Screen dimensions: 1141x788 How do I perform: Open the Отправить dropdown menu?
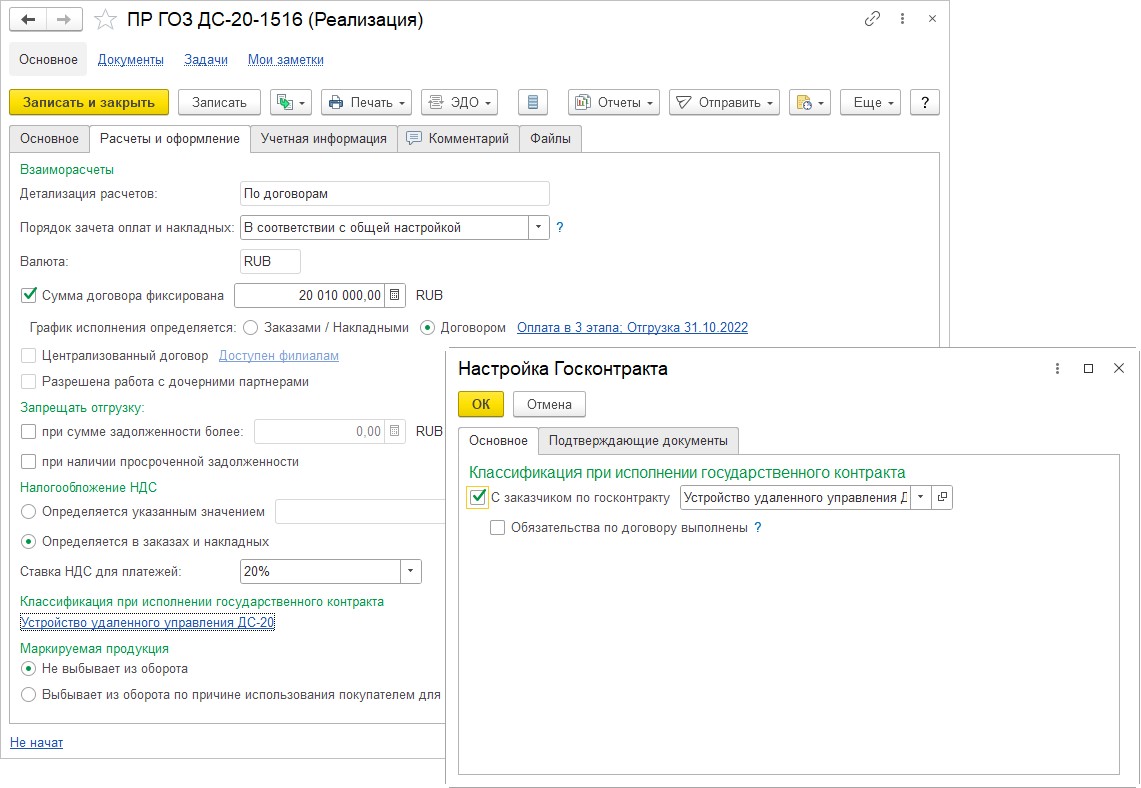pos(724,103)
